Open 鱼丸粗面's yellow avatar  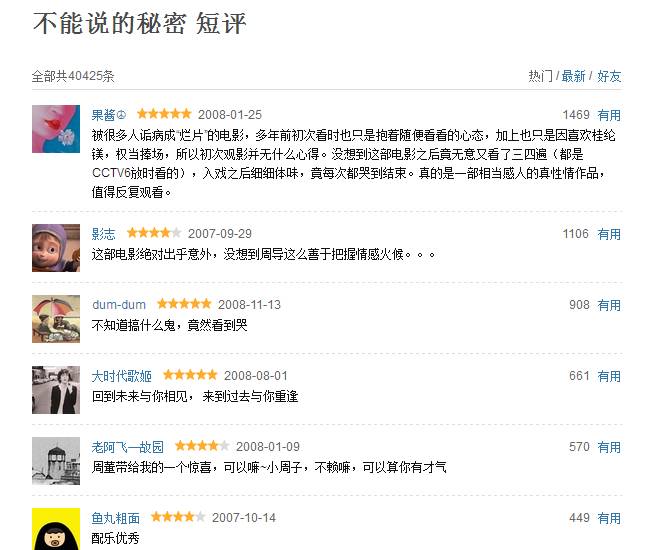(x=56, y=529)
